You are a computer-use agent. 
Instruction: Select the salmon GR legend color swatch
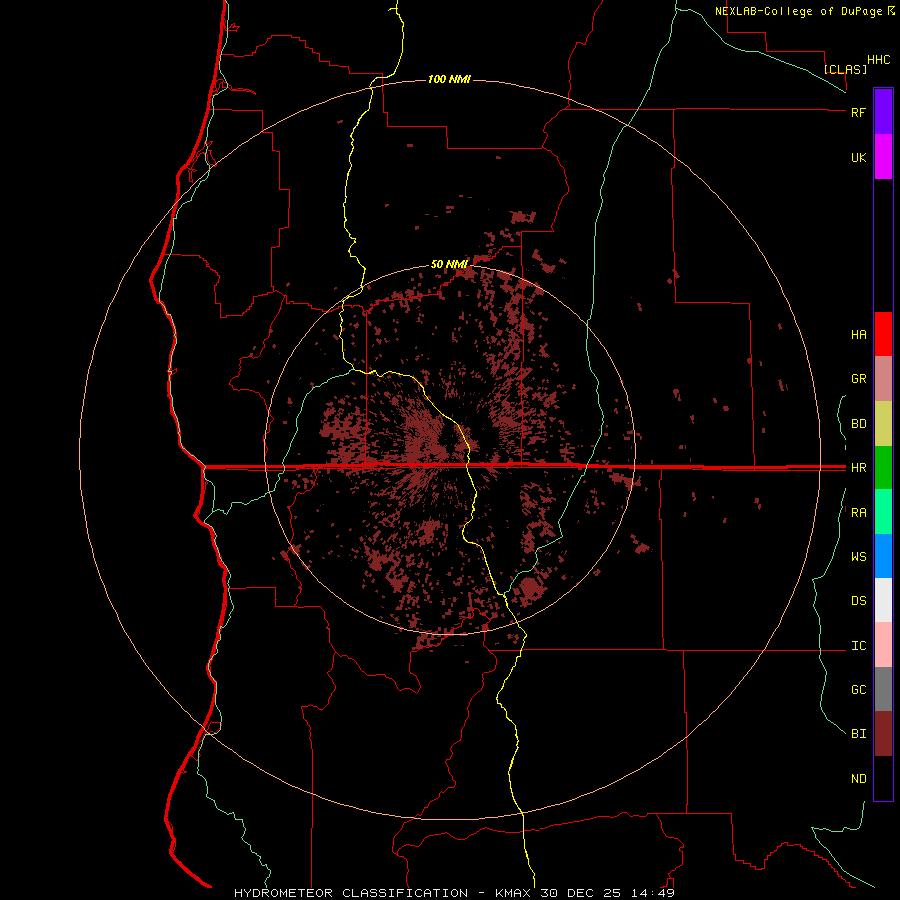tap(883, 379)
